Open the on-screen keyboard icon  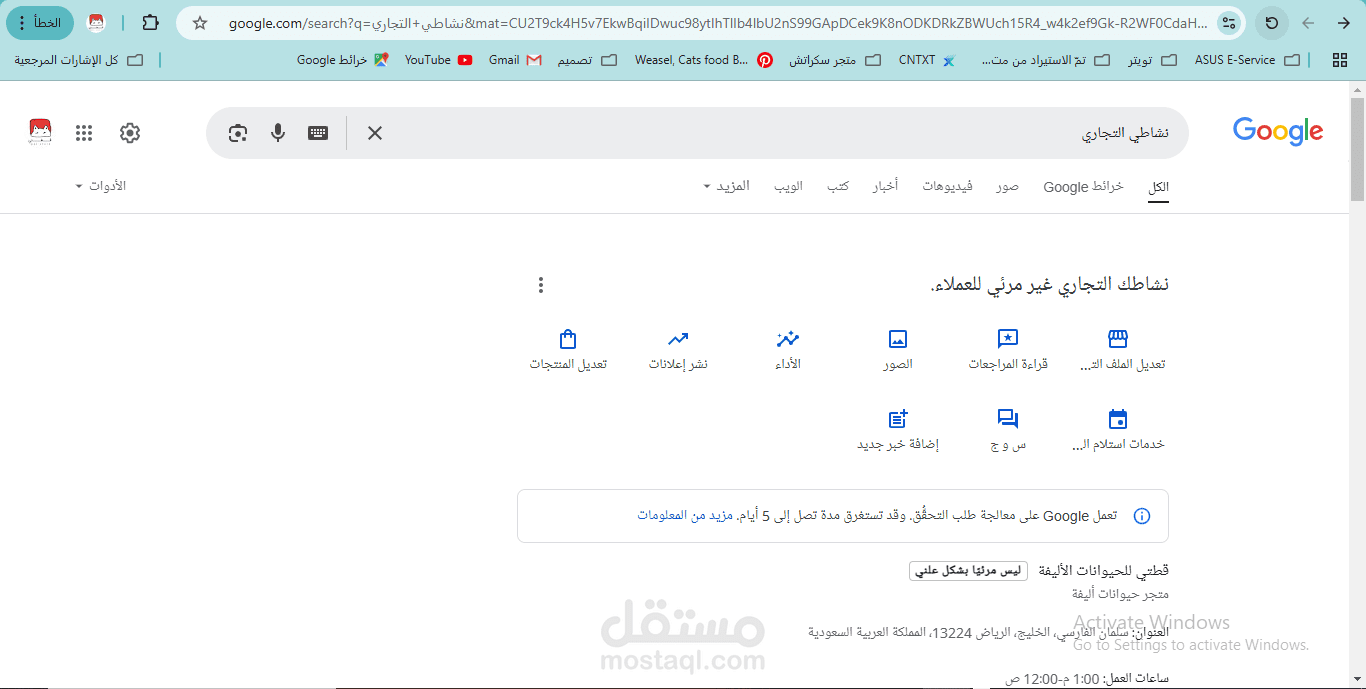318,133
